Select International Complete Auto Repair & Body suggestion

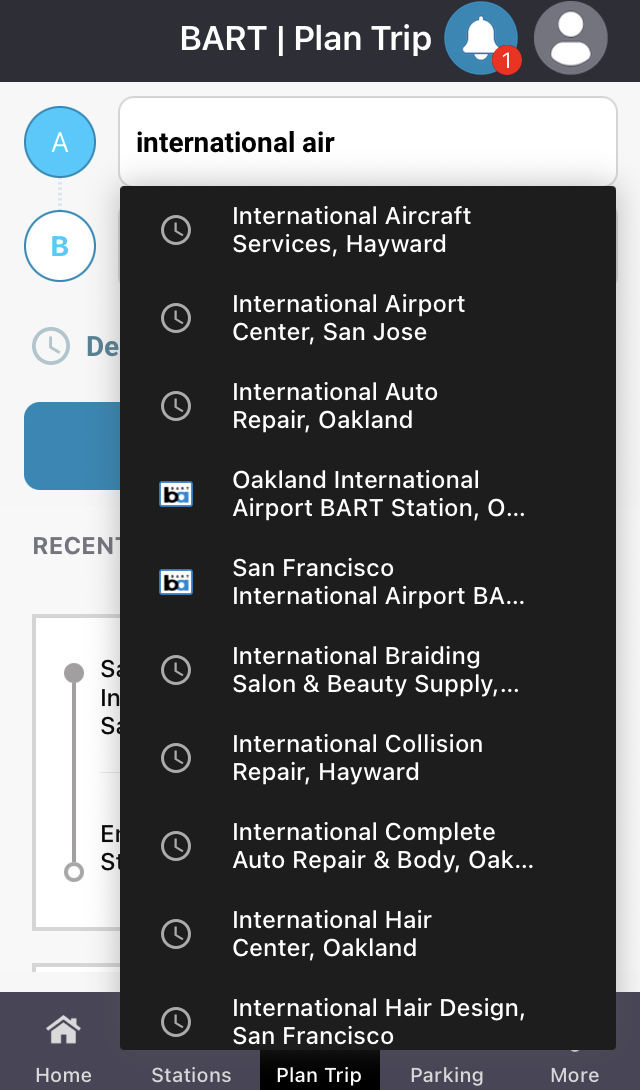368,846
